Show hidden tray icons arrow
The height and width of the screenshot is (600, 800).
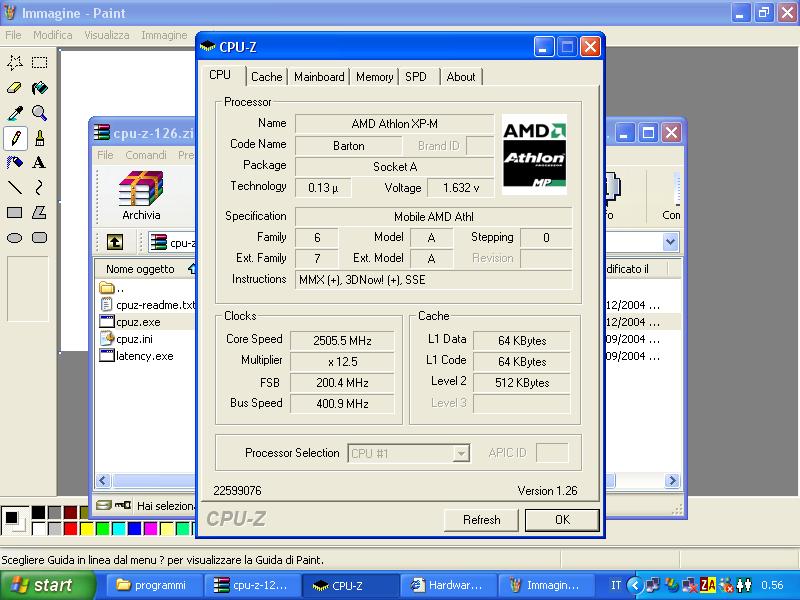click(635, 585)
